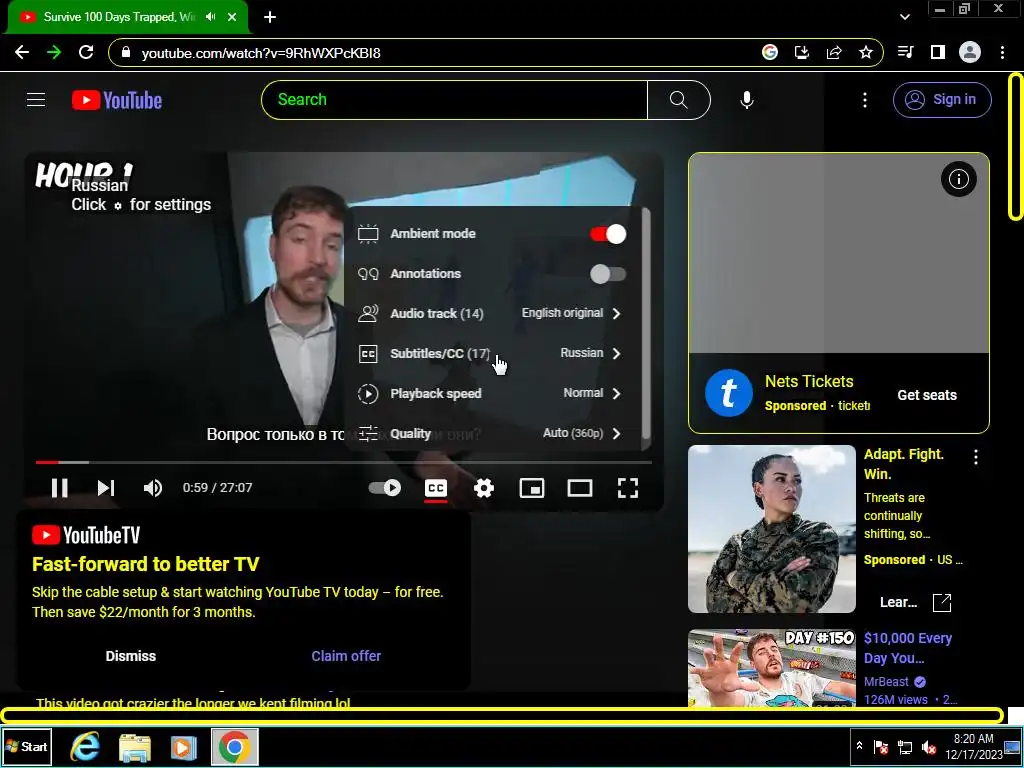Focus the YouTube Search field

[455, 100]
